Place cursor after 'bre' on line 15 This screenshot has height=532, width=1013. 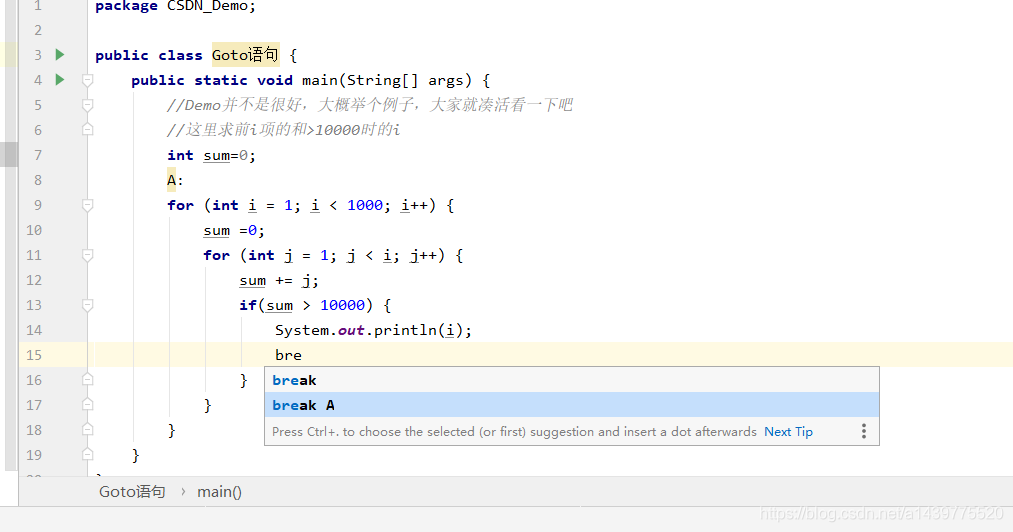tap(302, 355)
